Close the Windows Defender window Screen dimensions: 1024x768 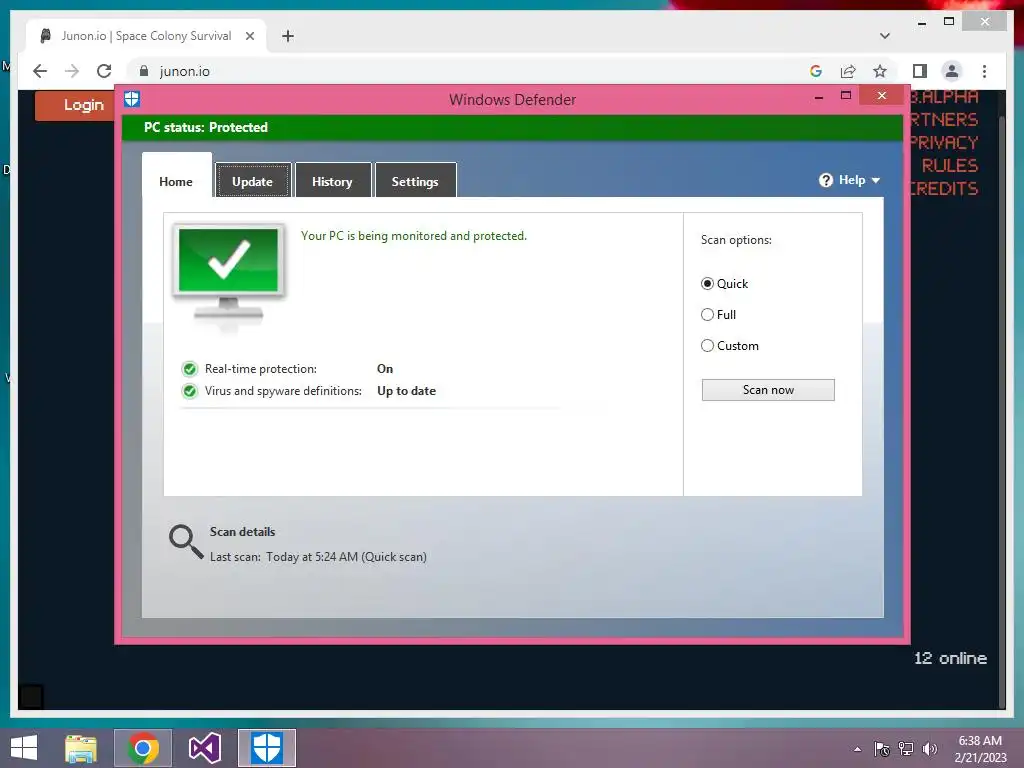coord(882,96)
